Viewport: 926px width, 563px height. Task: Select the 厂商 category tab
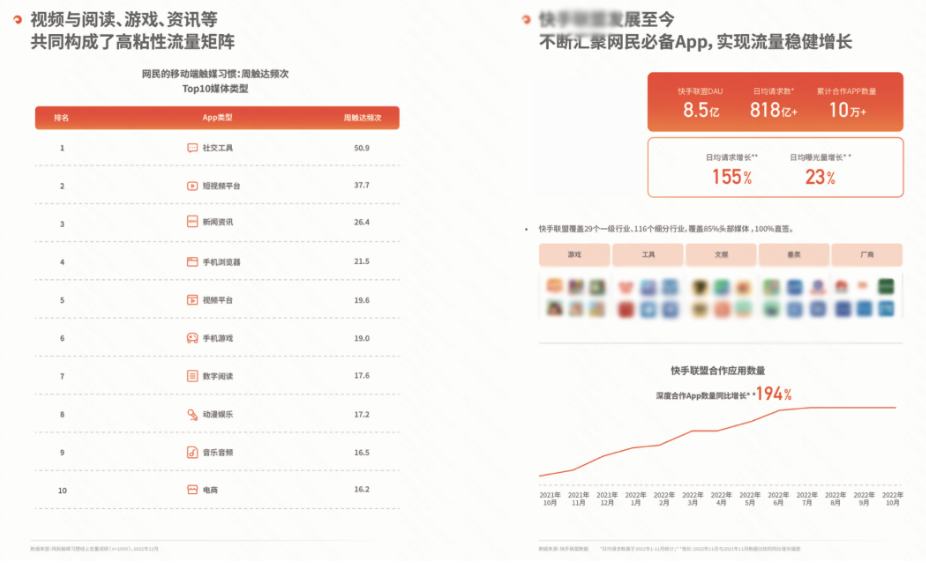(x=867, y=255)
